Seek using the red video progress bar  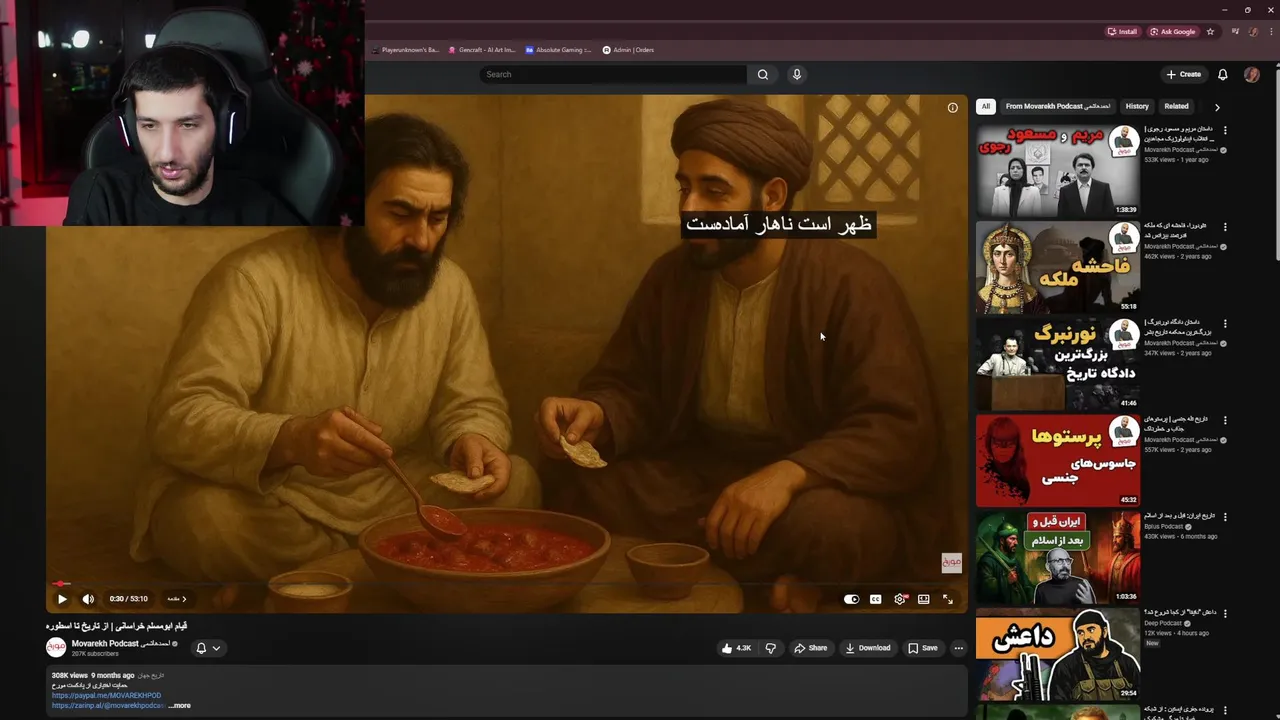click(x=506, y=584)
